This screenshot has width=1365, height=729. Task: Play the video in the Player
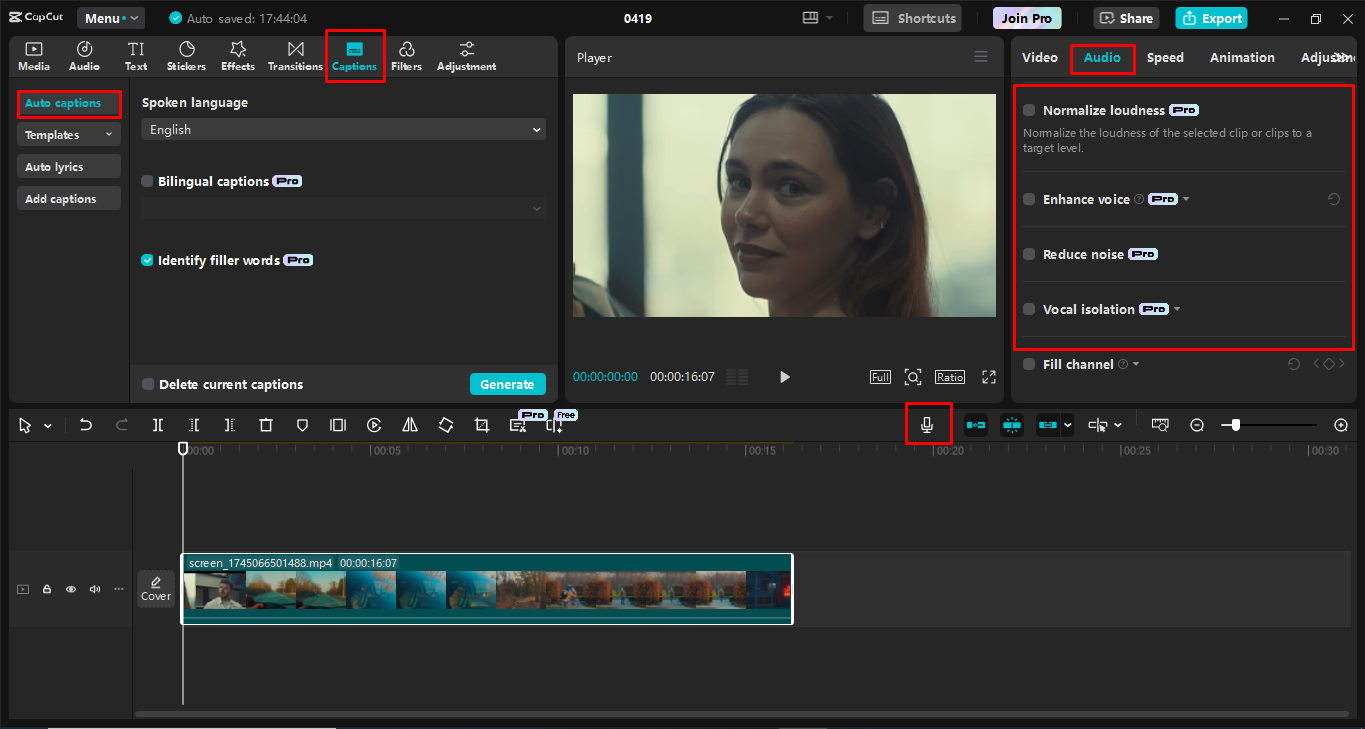tap(785, 377)
